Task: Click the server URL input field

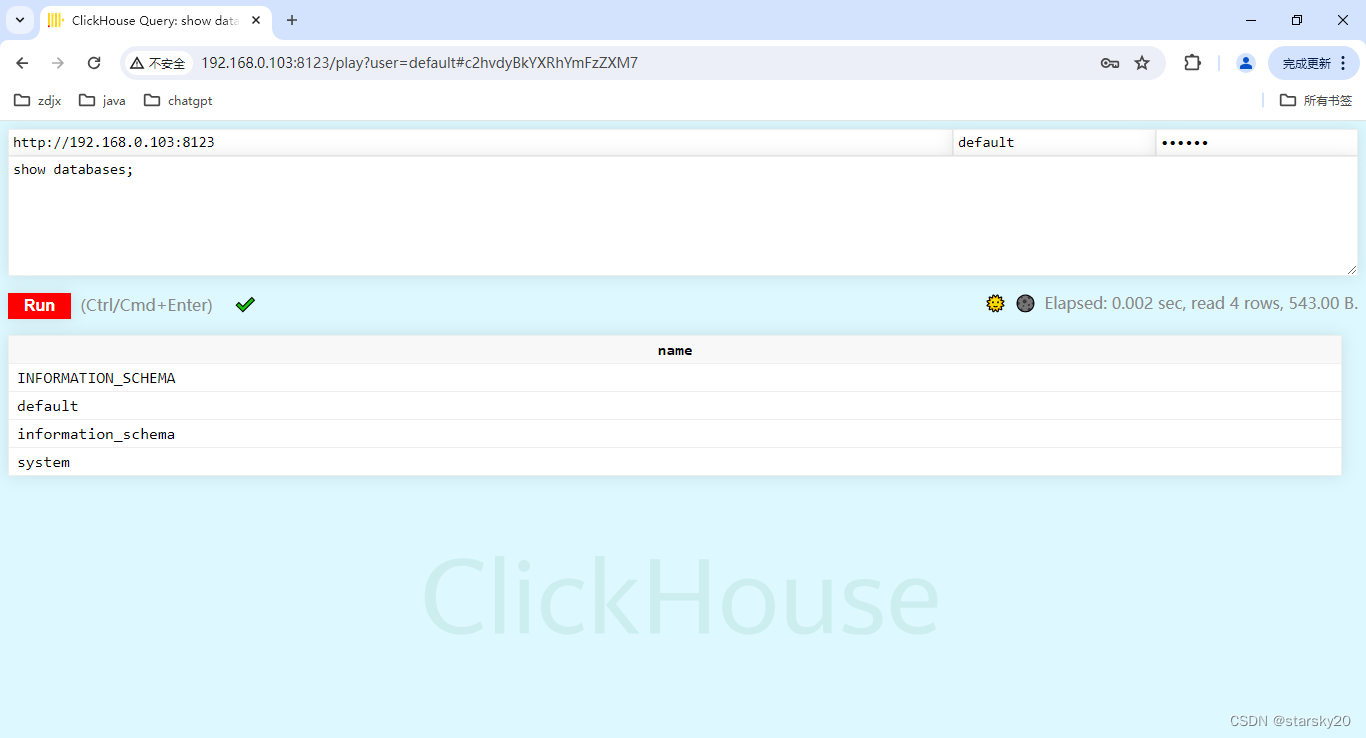Action: 480,142
